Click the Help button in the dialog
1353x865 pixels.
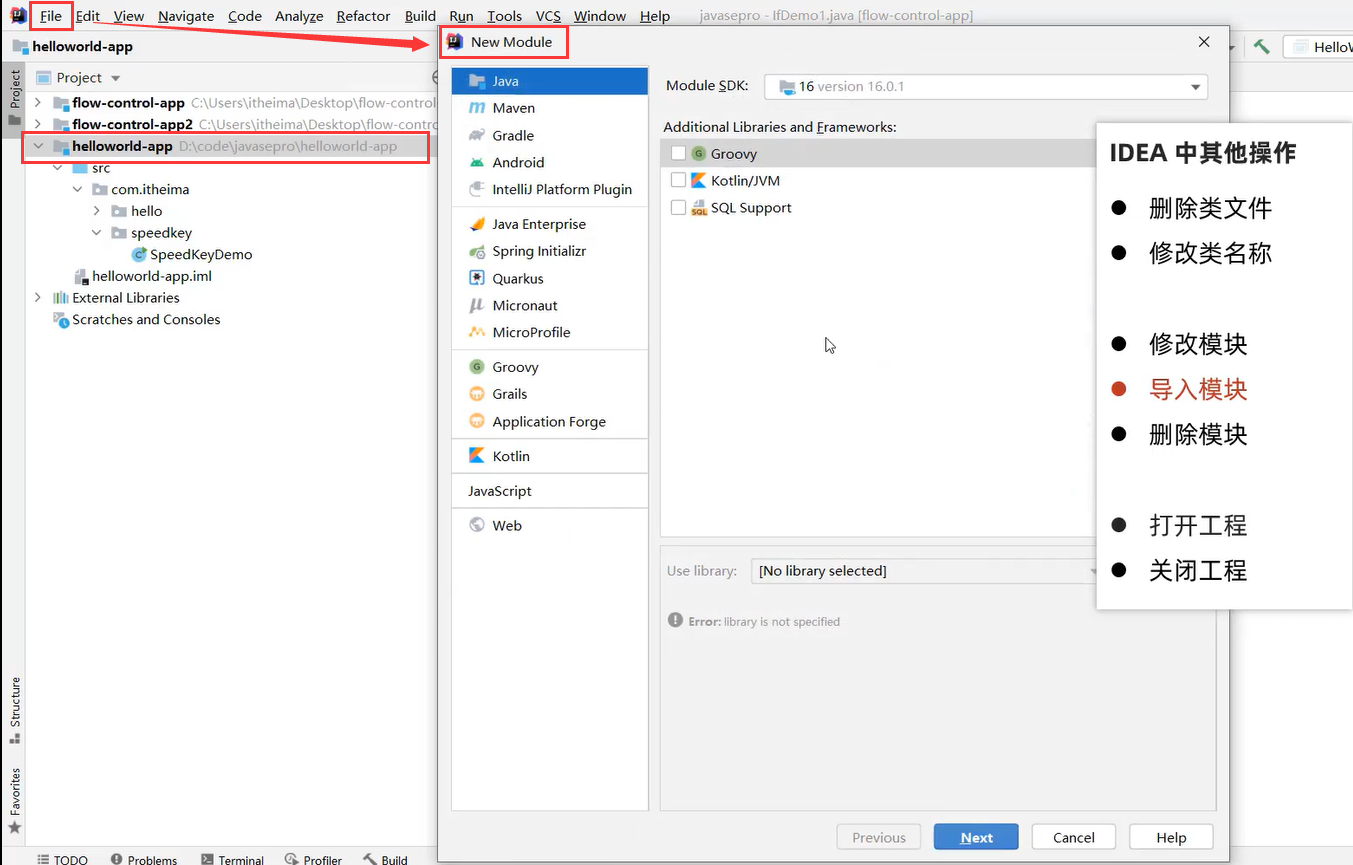click(x=1171, y=838)
